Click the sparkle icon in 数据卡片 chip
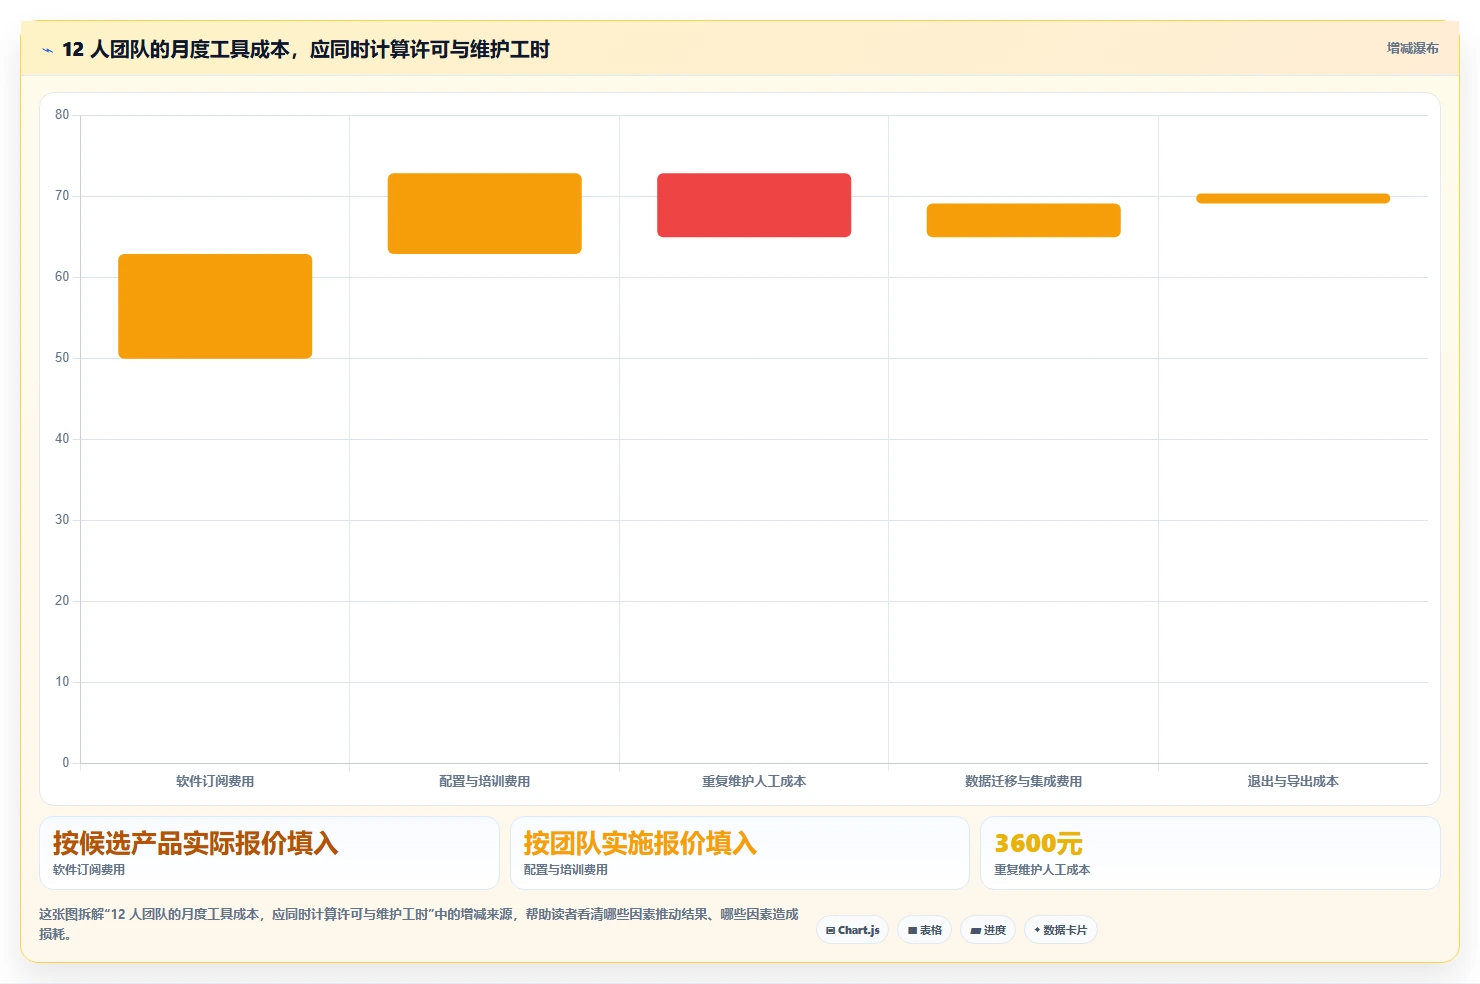The height and width of the screenshot is (984, 1480). click(1037, 930)
